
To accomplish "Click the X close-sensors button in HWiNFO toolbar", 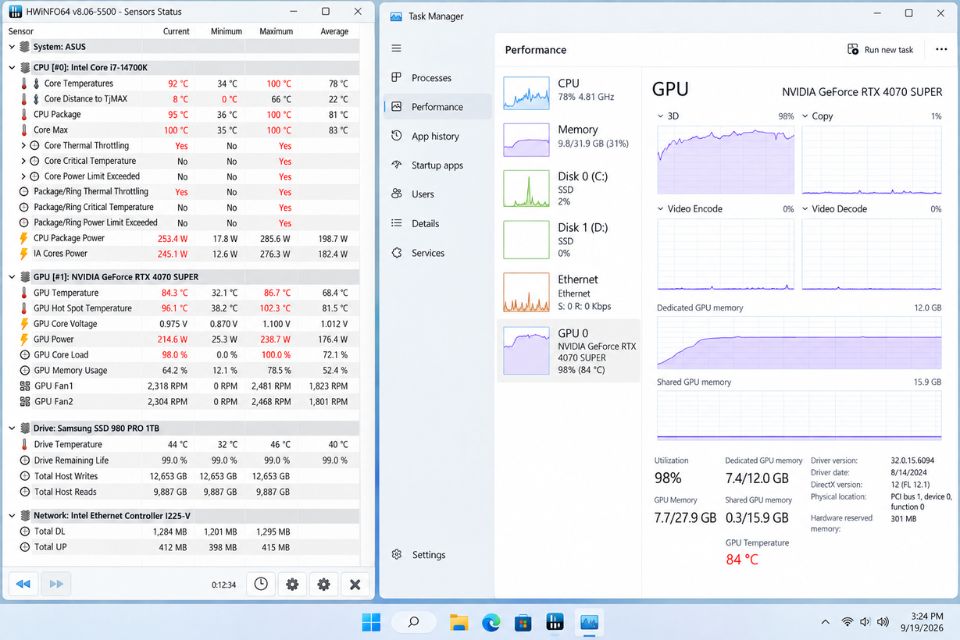I will [354, 584].
